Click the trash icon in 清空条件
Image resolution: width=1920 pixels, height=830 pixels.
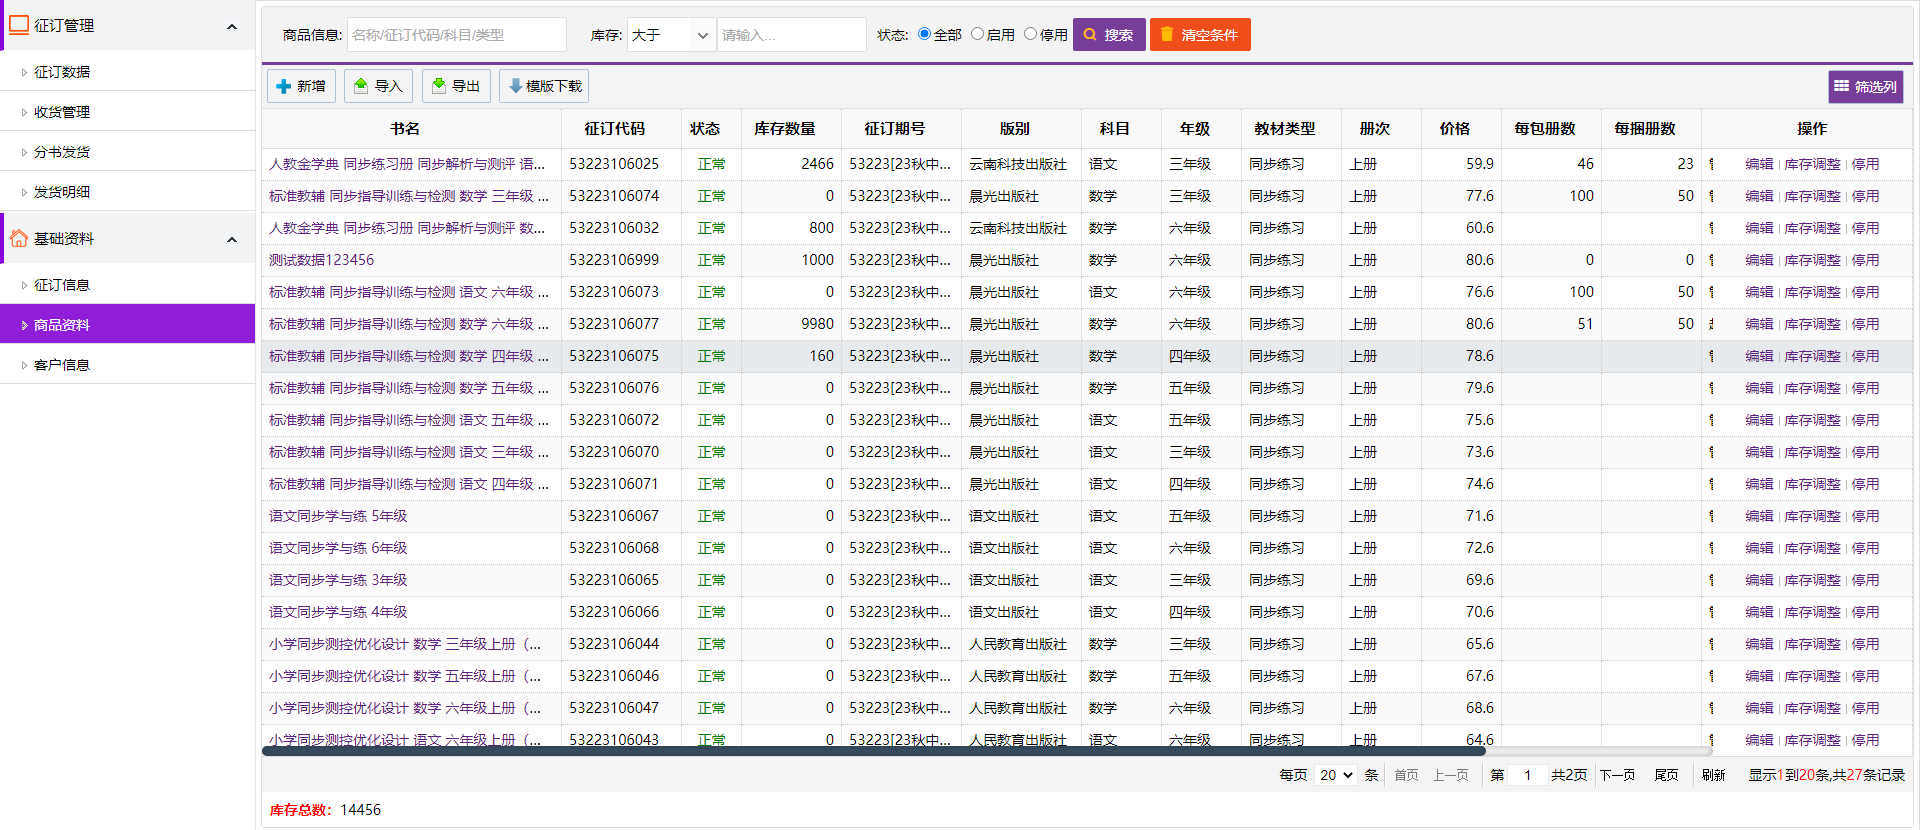pos(1167,34)
